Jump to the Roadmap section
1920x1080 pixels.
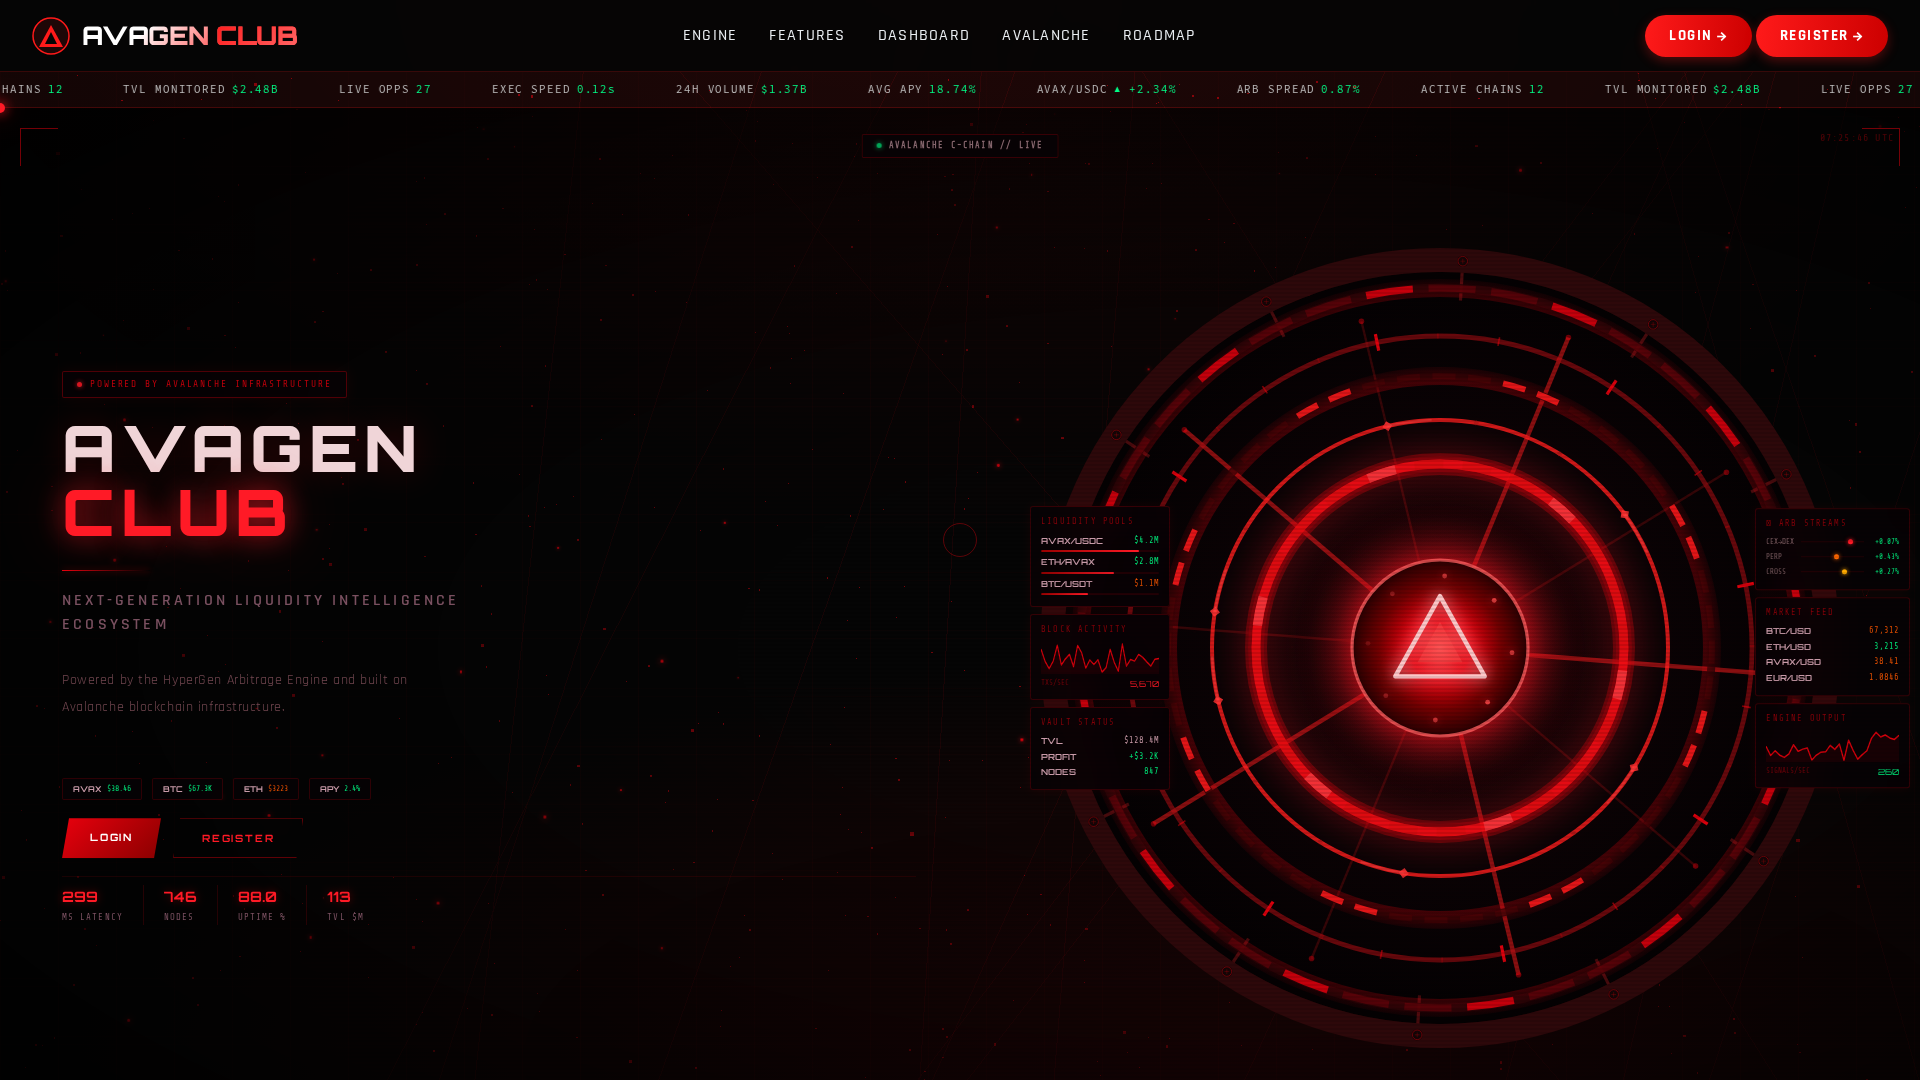click(1159, 36)
